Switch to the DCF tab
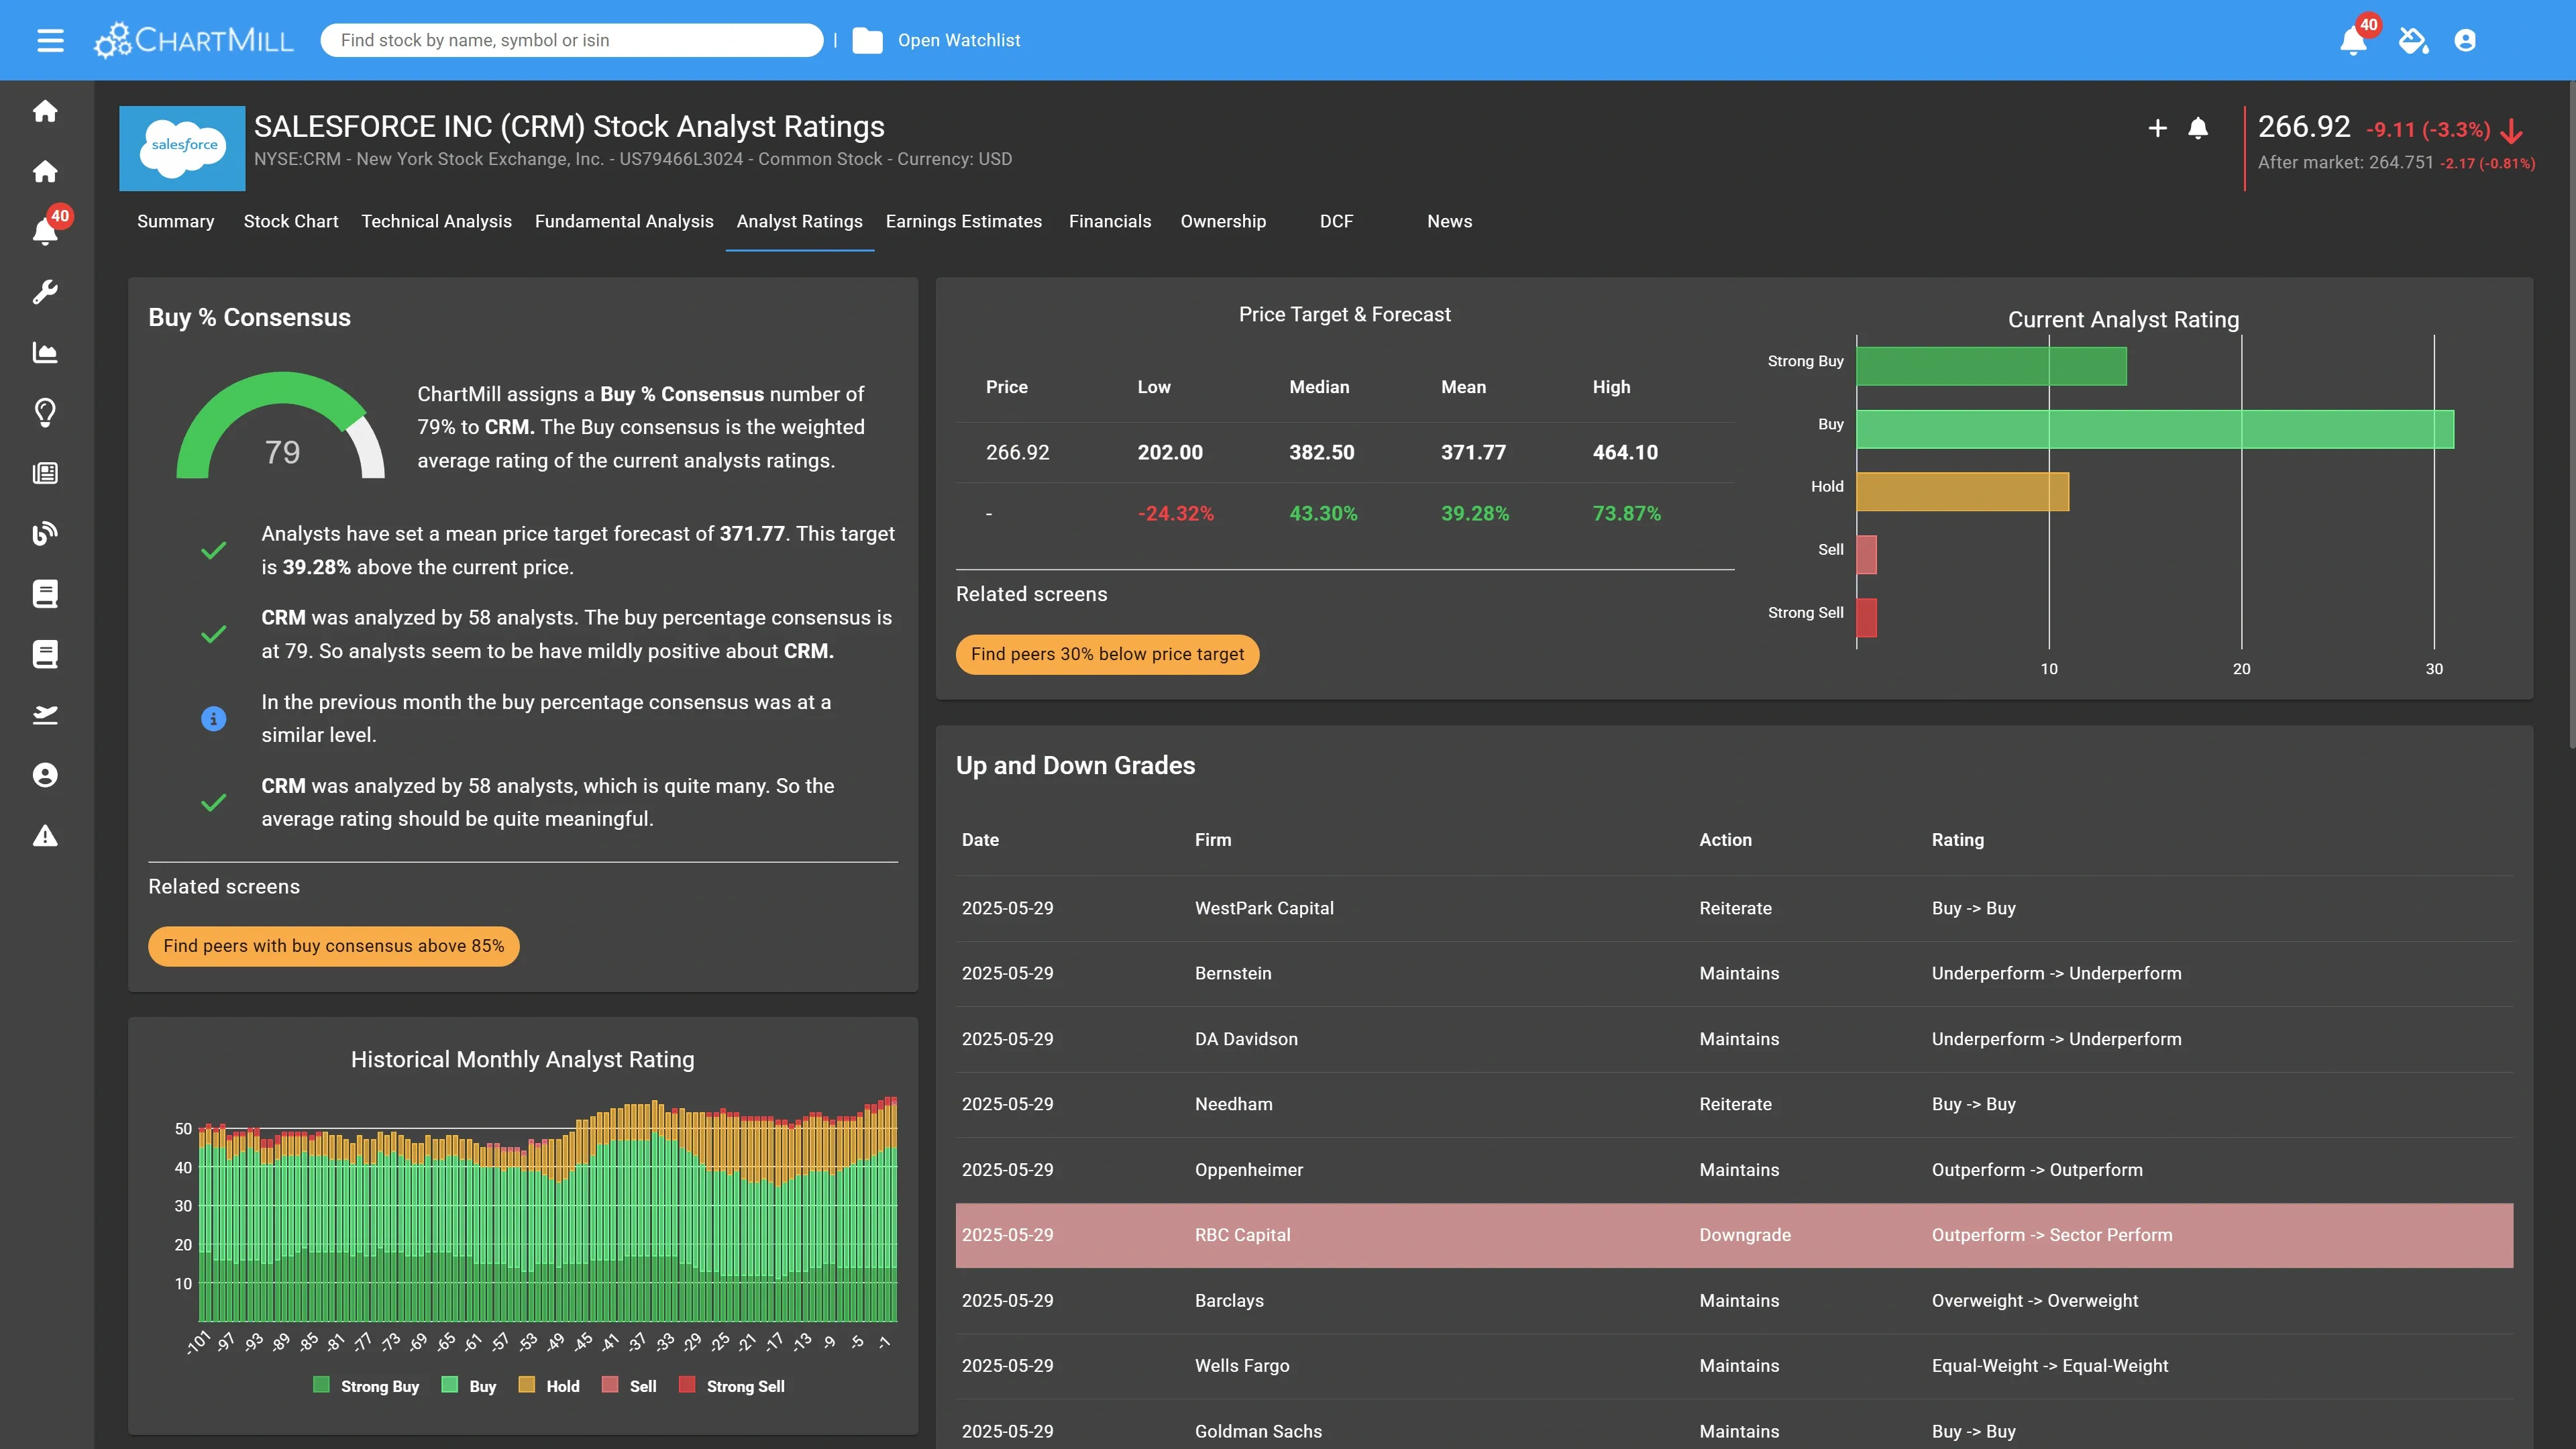This screenshot has width=2576, height=1449. pos(1336,221)
